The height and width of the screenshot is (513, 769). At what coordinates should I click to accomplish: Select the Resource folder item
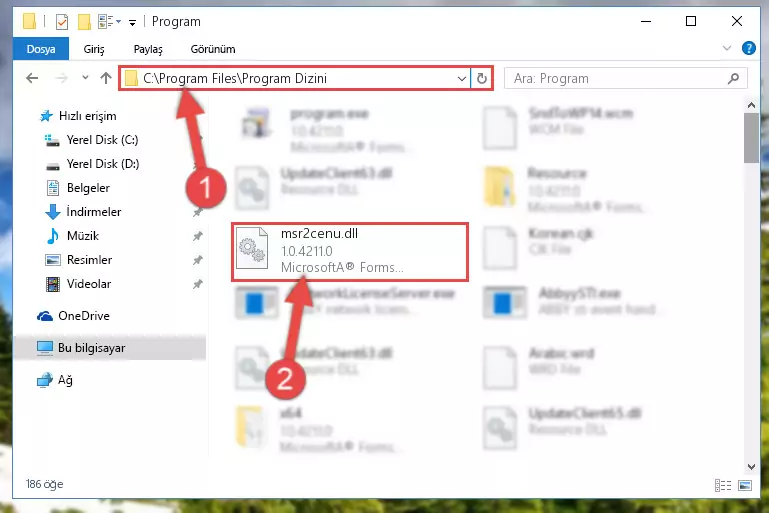click(564, 192)
